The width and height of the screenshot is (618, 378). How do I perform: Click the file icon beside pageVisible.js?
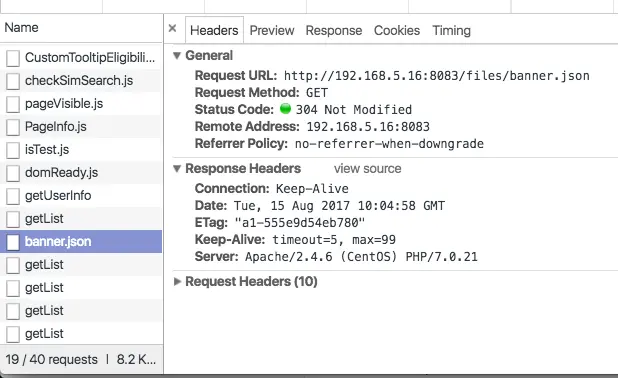(x=13, y=104)
